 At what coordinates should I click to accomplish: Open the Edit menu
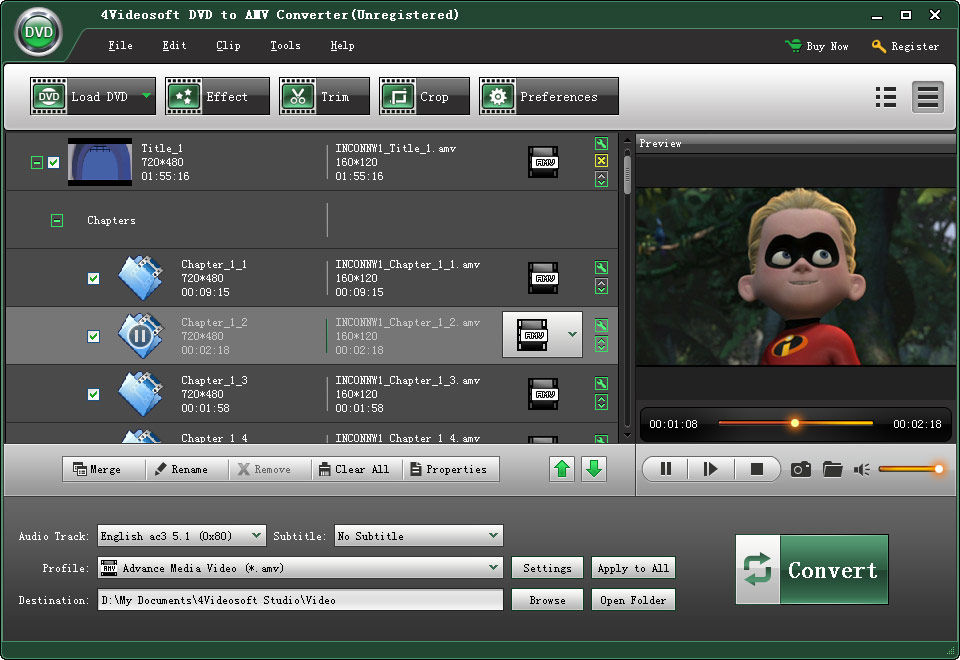[x=174, y=45]
